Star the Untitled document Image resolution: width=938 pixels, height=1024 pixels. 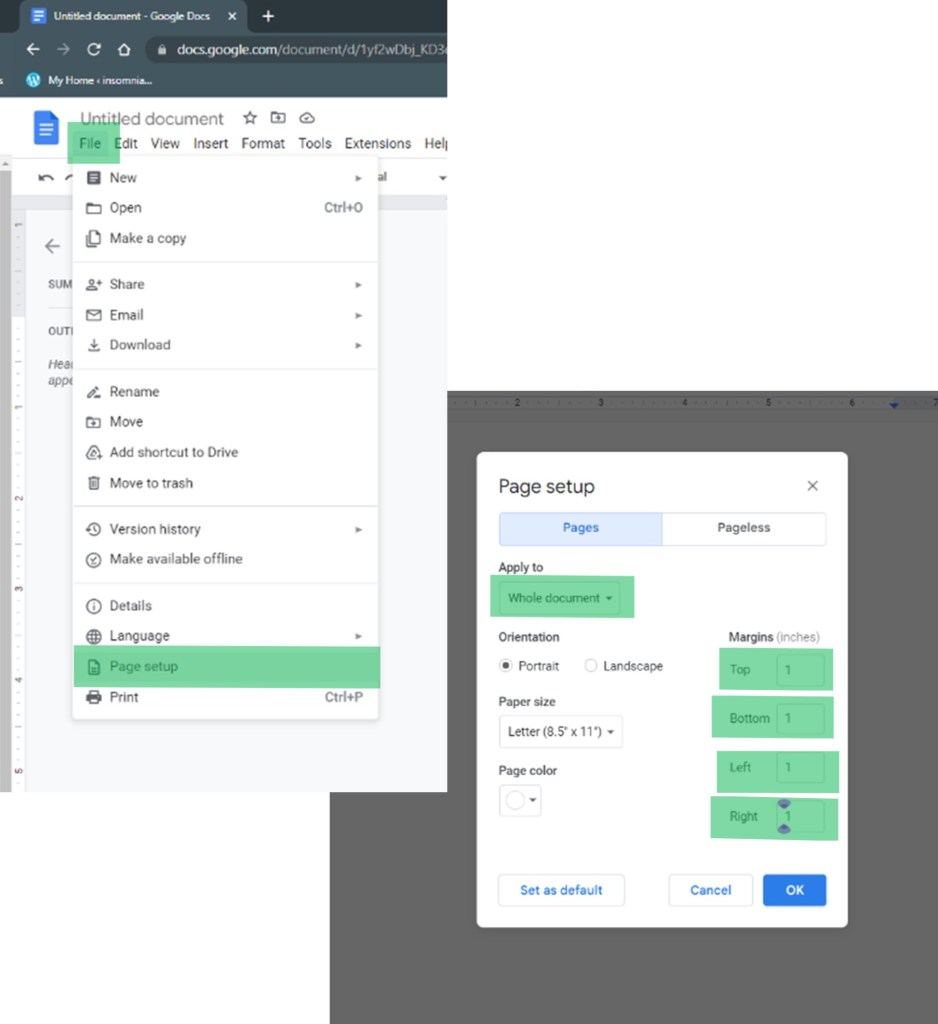250,118
